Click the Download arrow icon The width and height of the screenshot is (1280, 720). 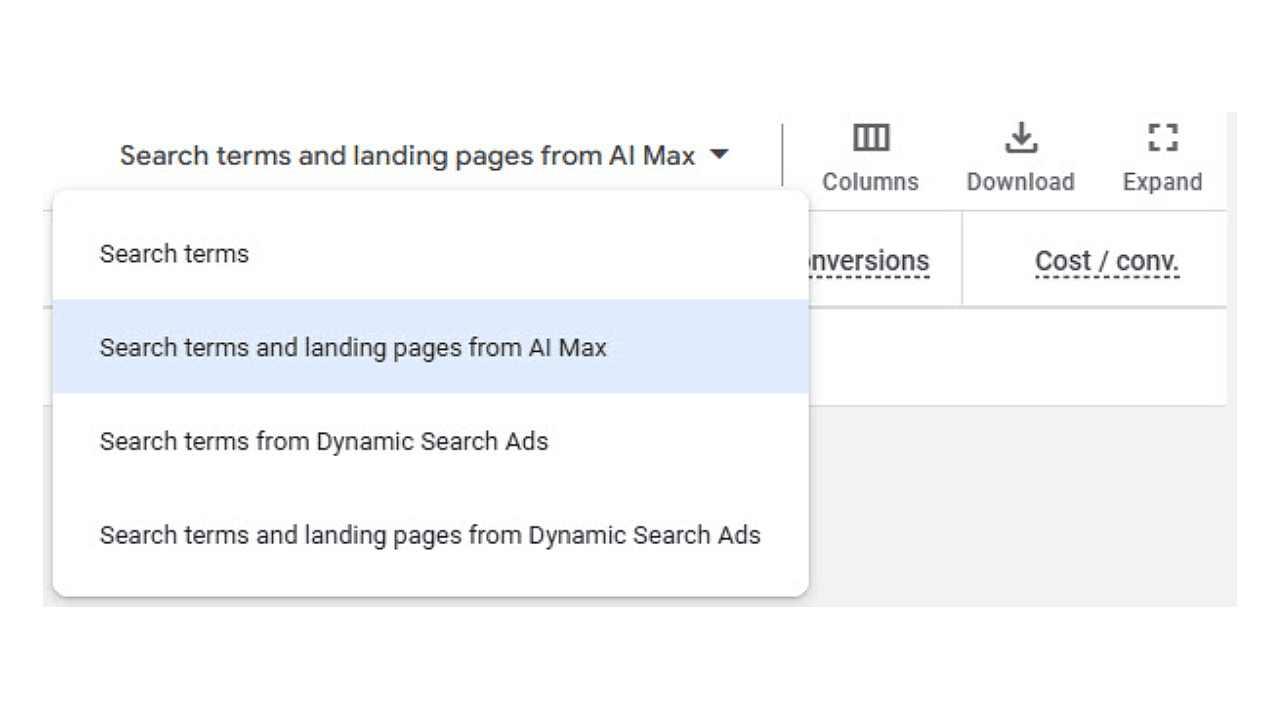pos(1020,138)
